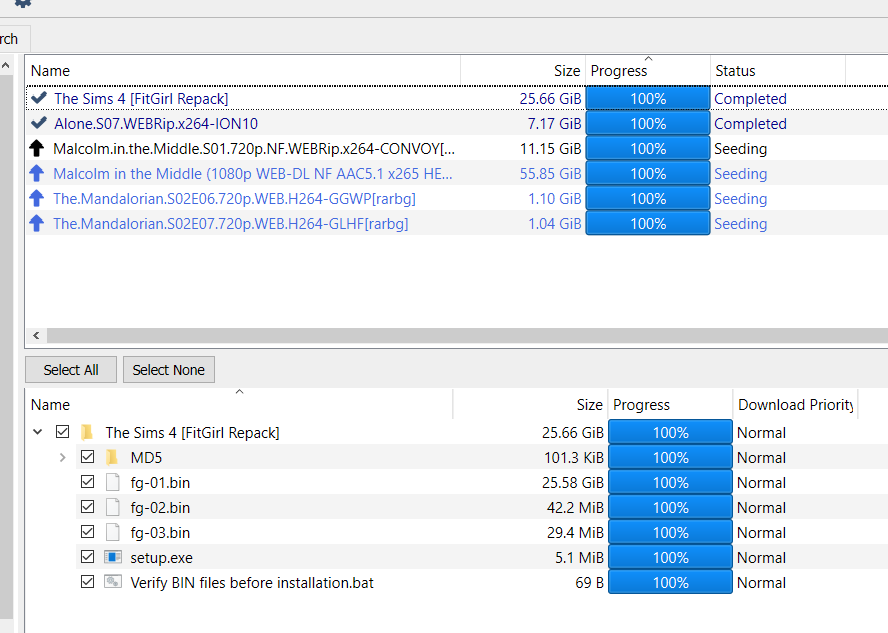The image size is (888, 633).
Task: Open the settings gear icon
Action: tap(25, 6)
